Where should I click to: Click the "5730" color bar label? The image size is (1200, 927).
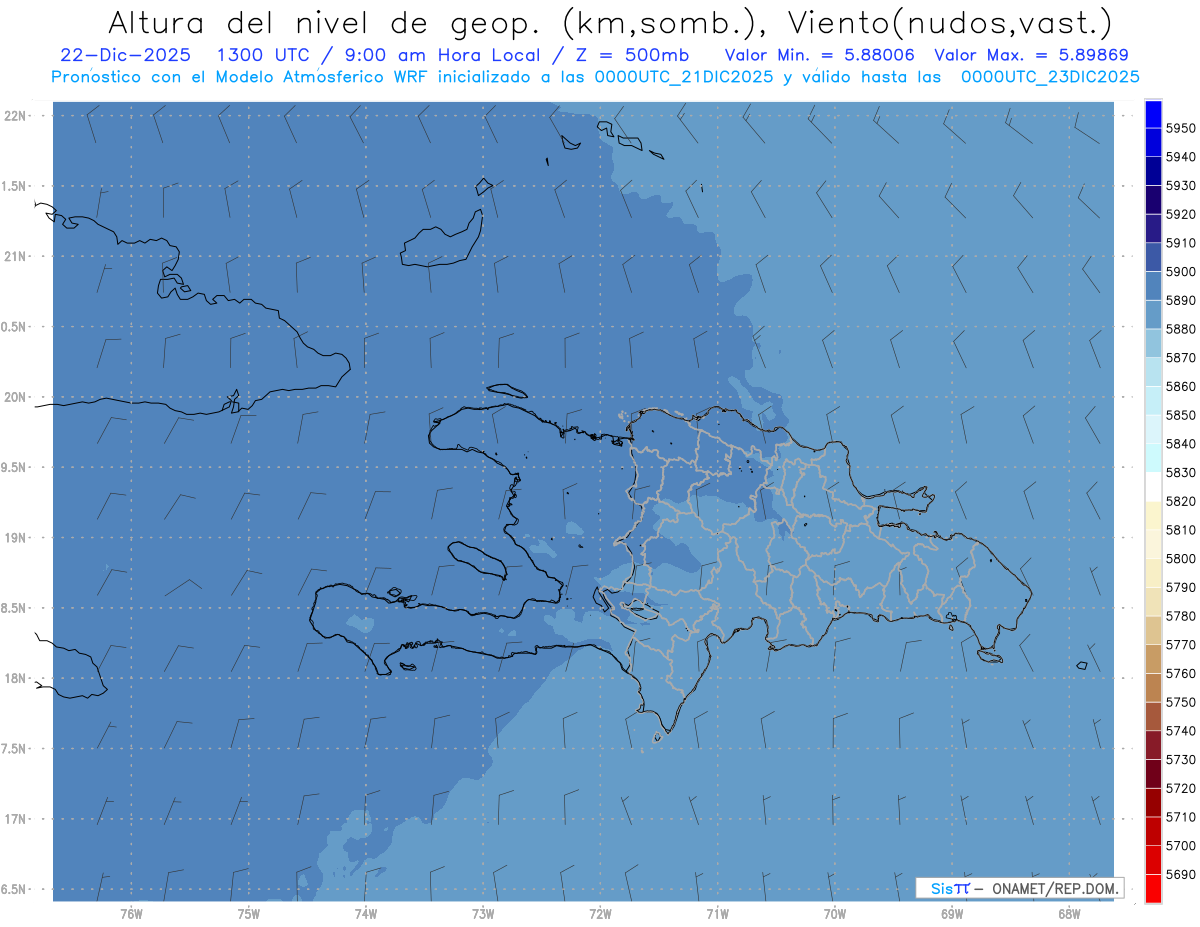click(1180, 759)
